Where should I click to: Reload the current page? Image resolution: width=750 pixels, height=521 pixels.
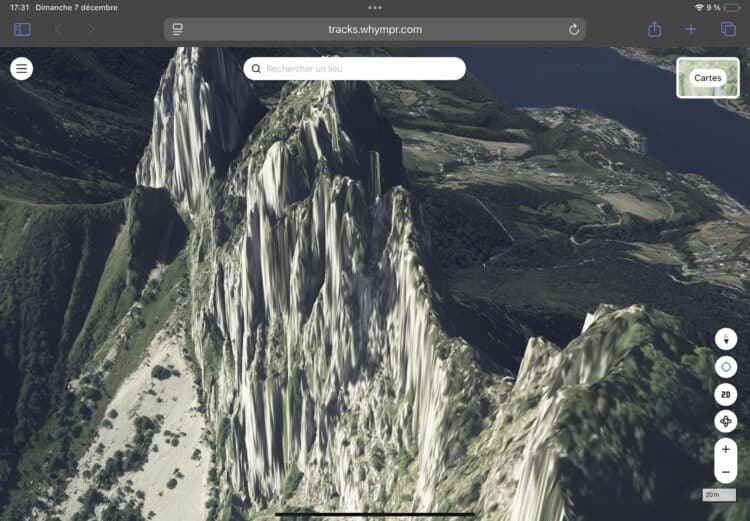click(573, 30)
